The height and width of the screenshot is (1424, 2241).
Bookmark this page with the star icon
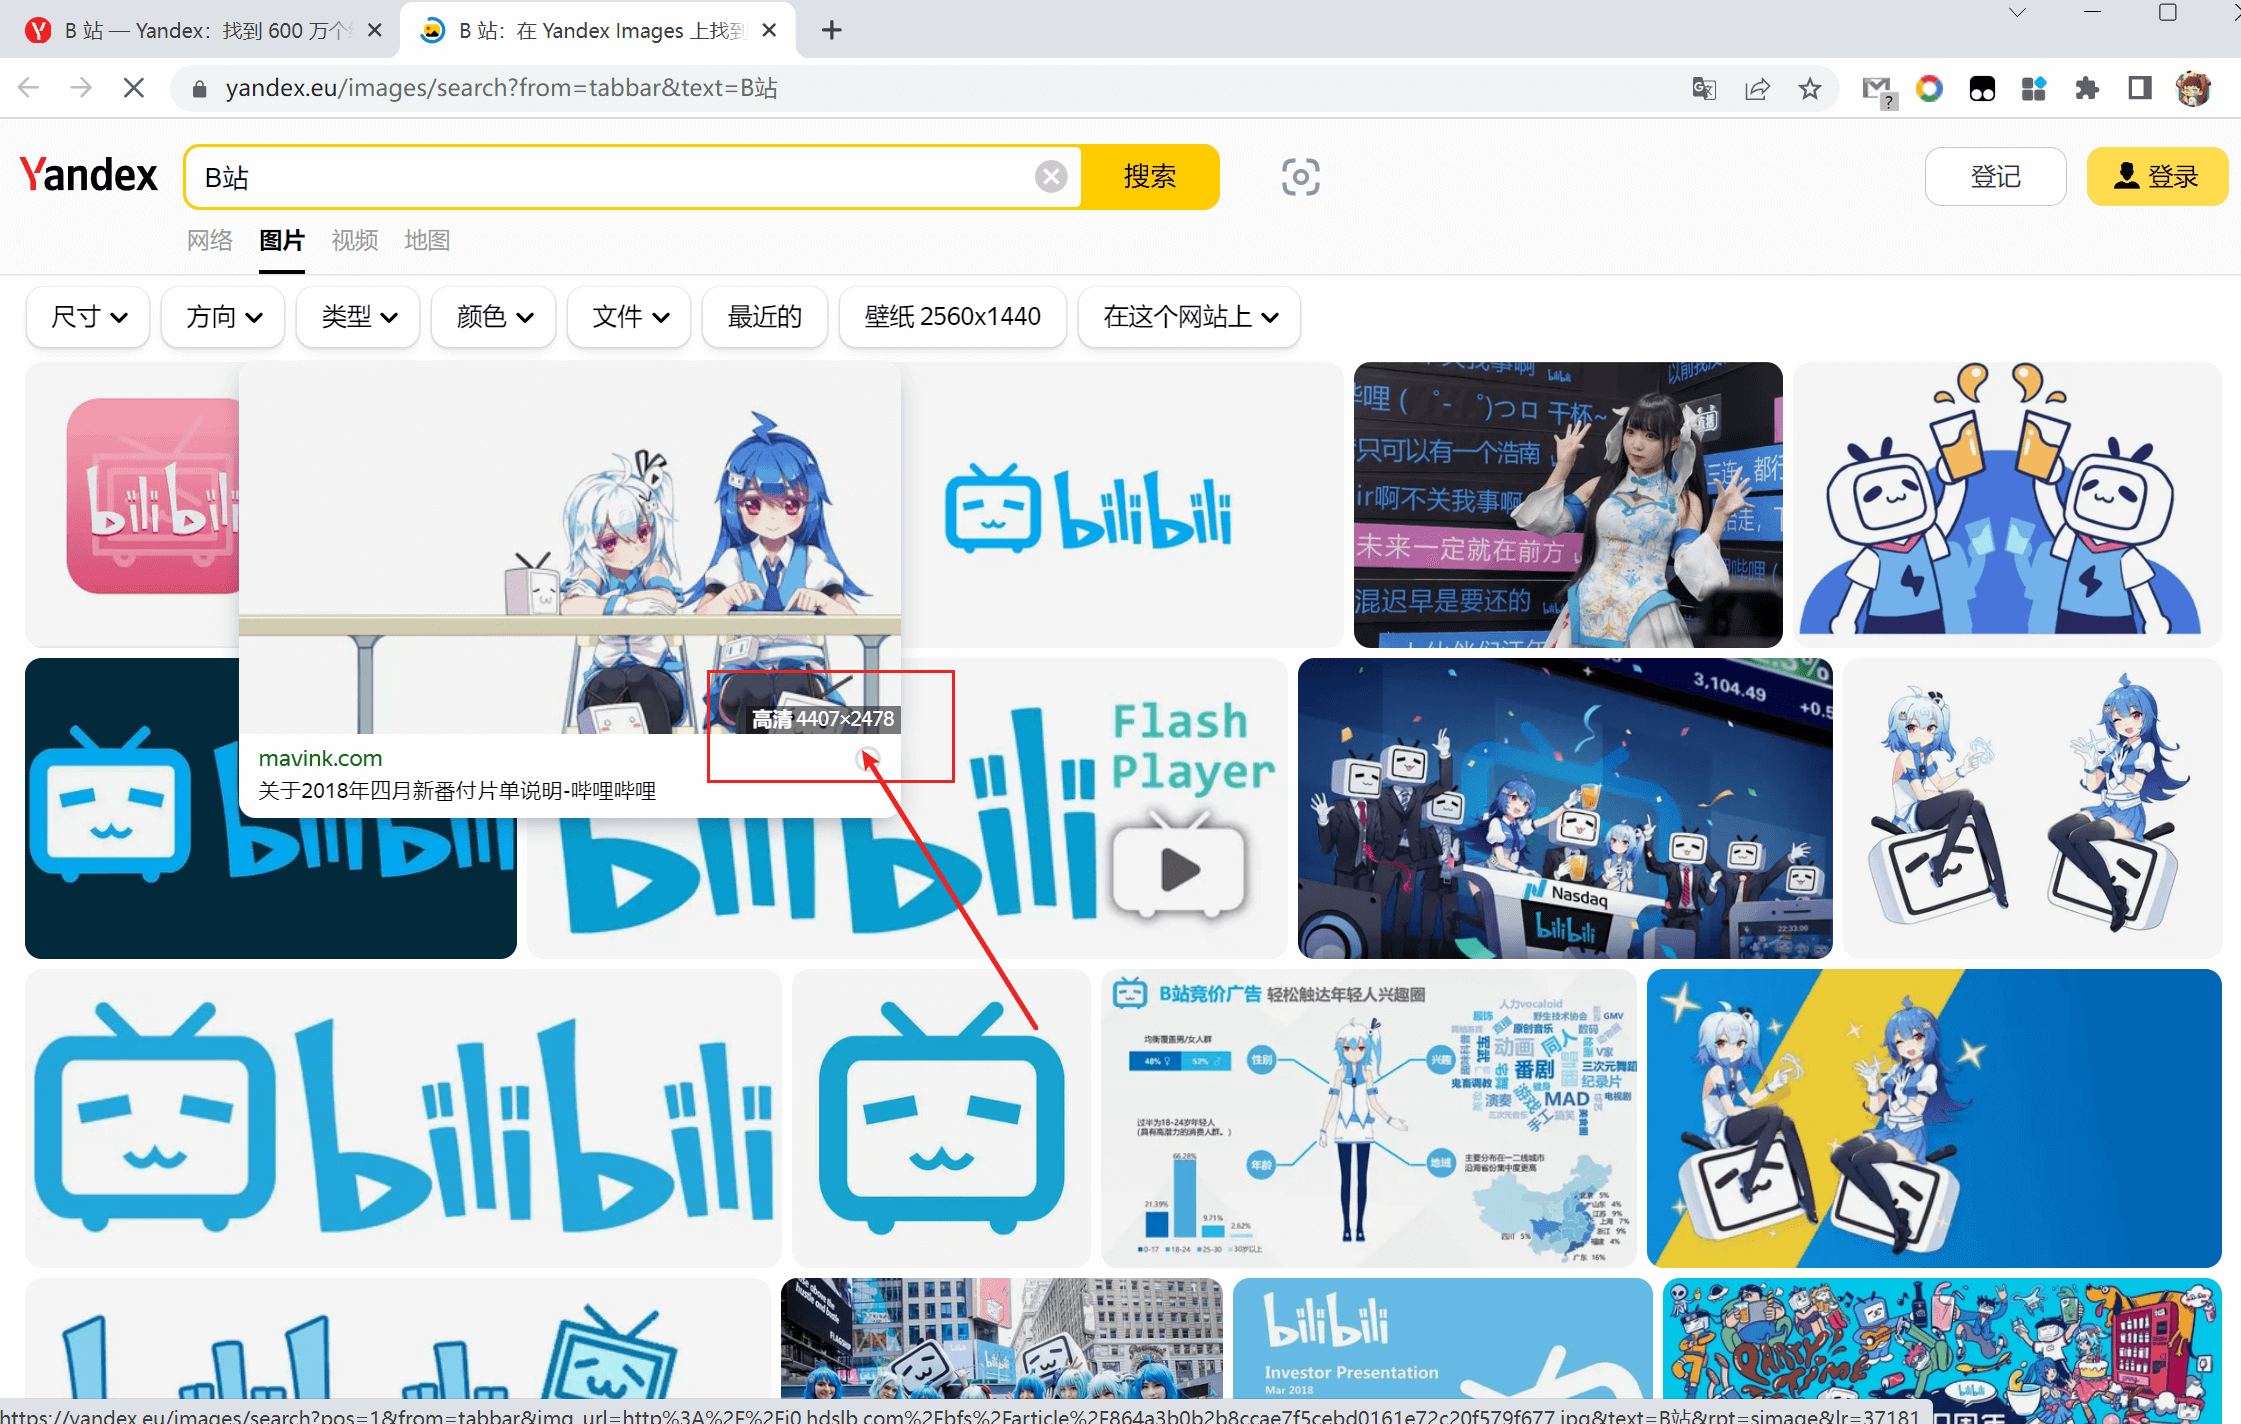[x=1810, y=88]
